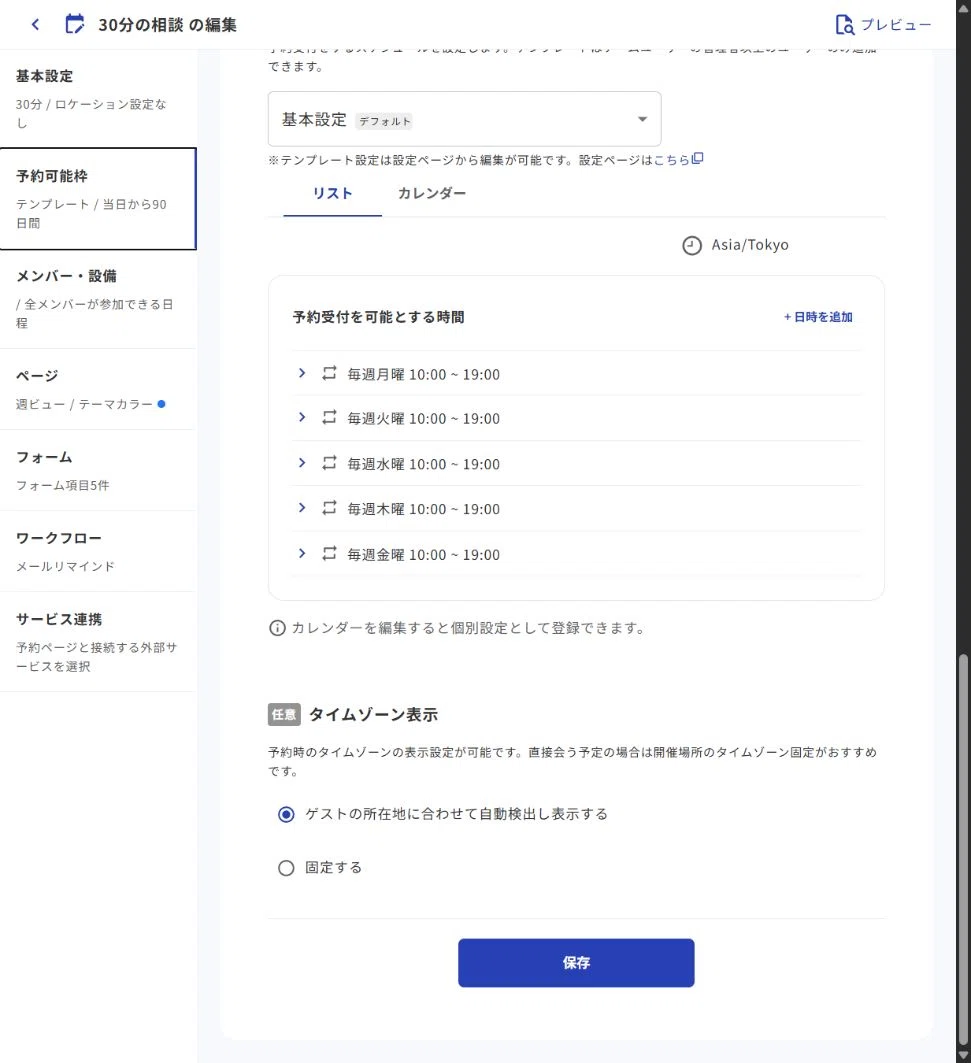Click the page vertical scrollbar thumb
The image size is (971, 1063).
click(963, 850)
